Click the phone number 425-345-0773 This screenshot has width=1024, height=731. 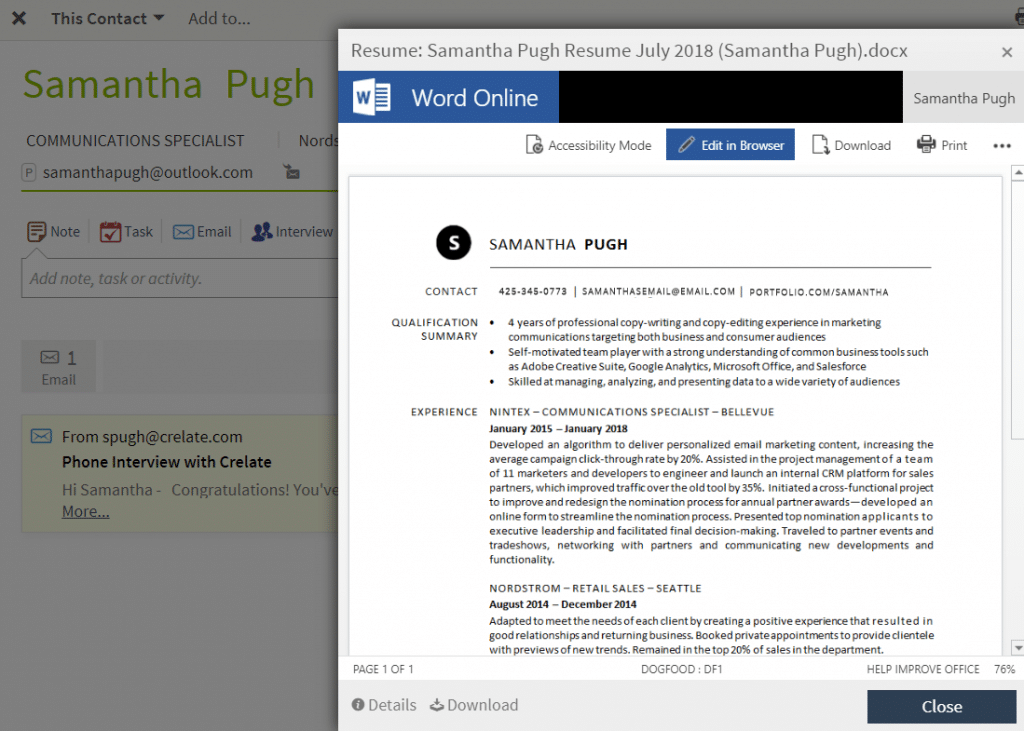tap(532, 291)
